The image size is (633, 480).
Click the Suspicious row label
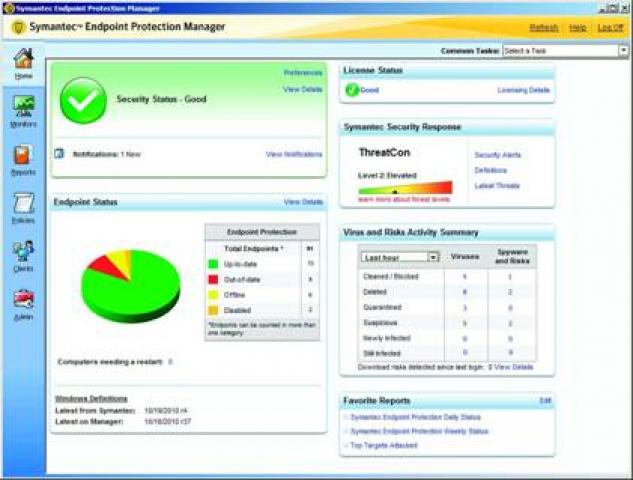tap(380, 323)
